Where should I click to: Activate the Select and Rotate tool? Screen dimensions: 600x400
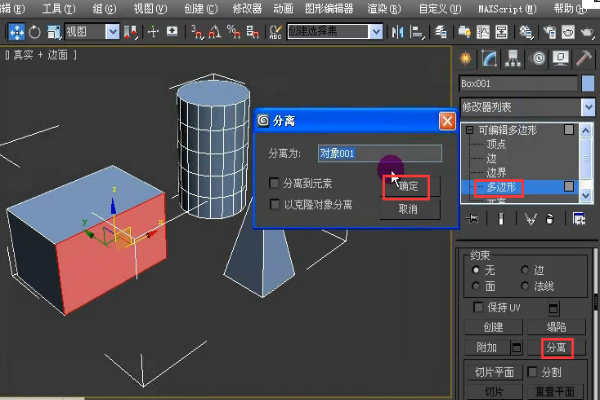[x=34, y=32]
